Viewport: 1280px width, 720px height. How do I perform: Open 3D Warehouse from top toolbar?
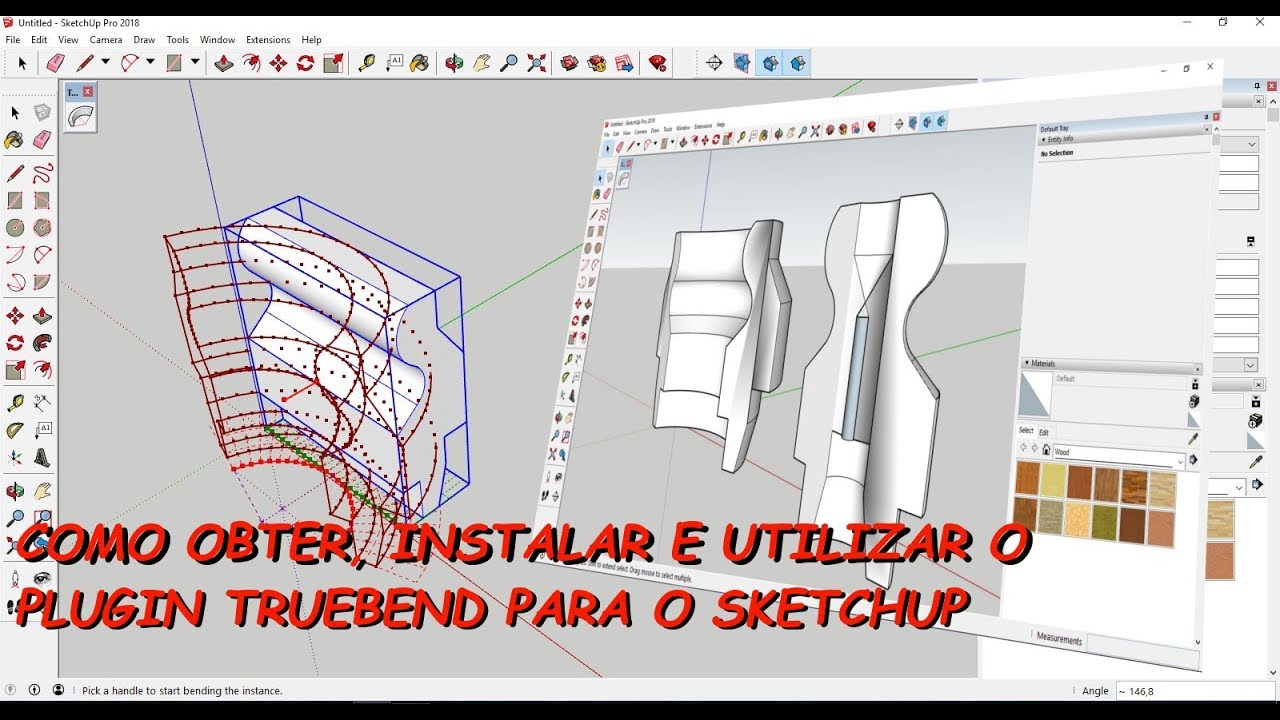(570, 64)
